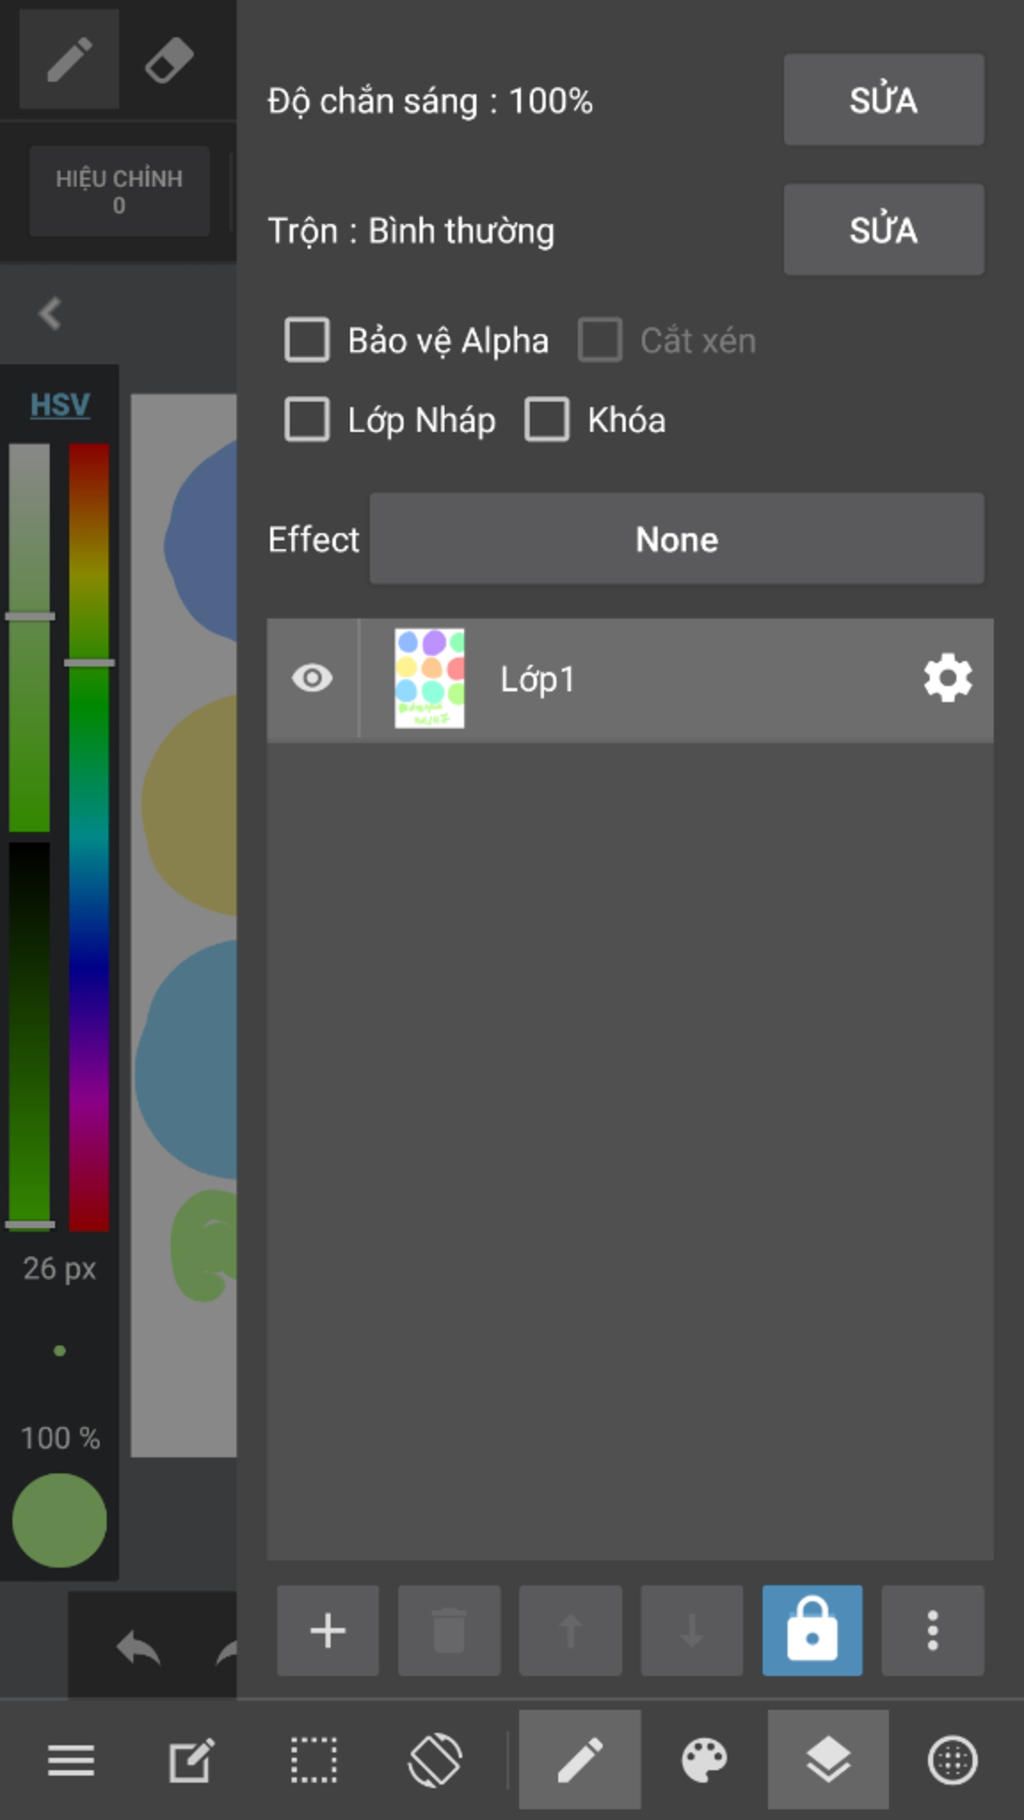
Task: Select the eraser tool at top
Action: point(169,59)
